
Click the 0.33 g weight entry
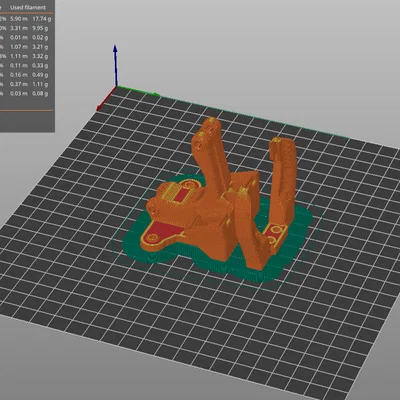(x=40, y=66)
